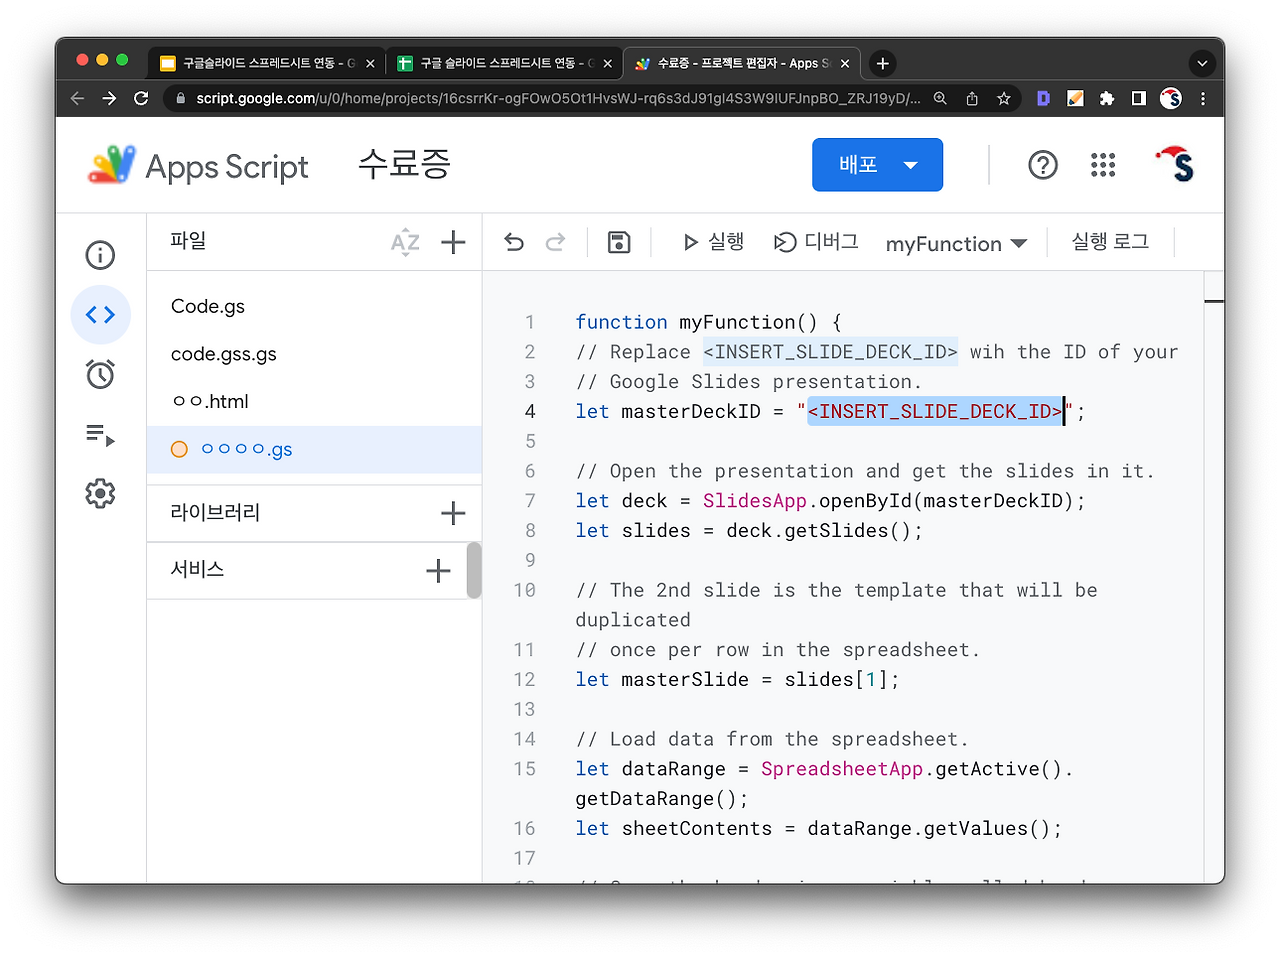Open the 배포 deploy dropdown
Viewport: 1280px width, 957px height.
pos(877,165)
